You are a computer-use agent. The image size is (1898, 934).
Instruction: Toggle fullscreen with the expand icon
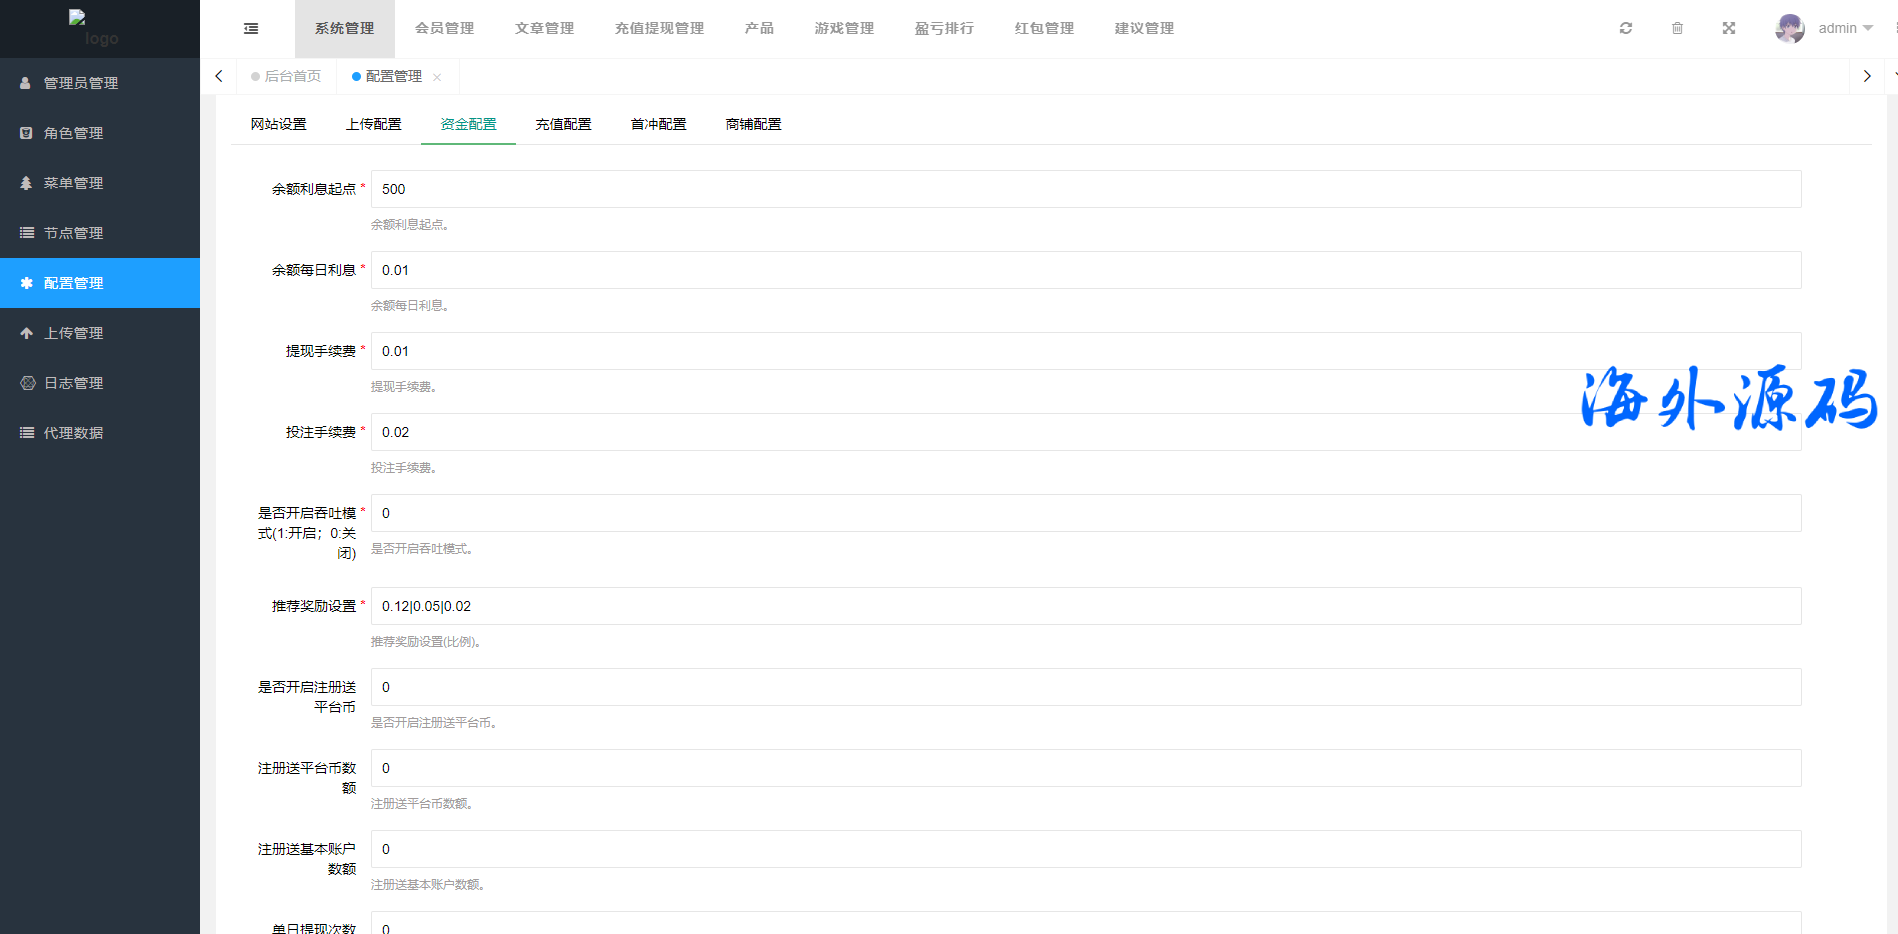[x=1729, y=28]
